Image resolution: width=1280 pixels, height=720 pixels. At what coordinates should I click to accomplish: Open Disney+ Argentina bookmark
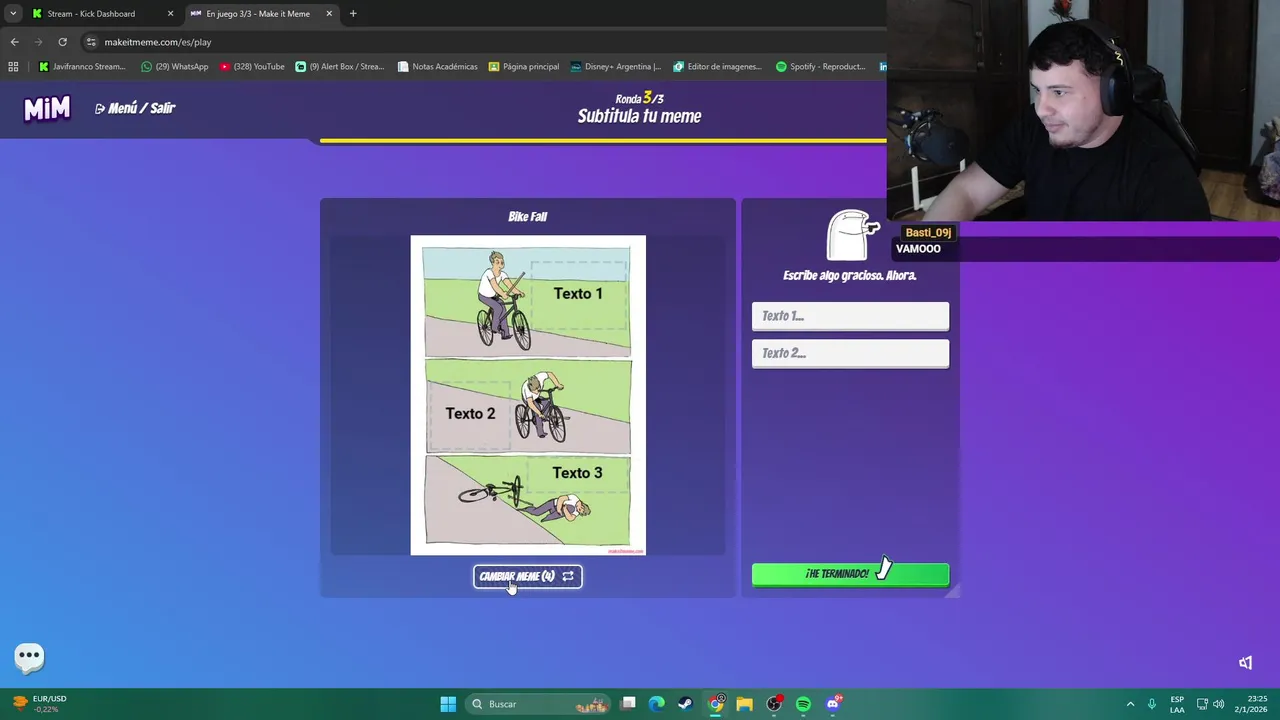616,67
